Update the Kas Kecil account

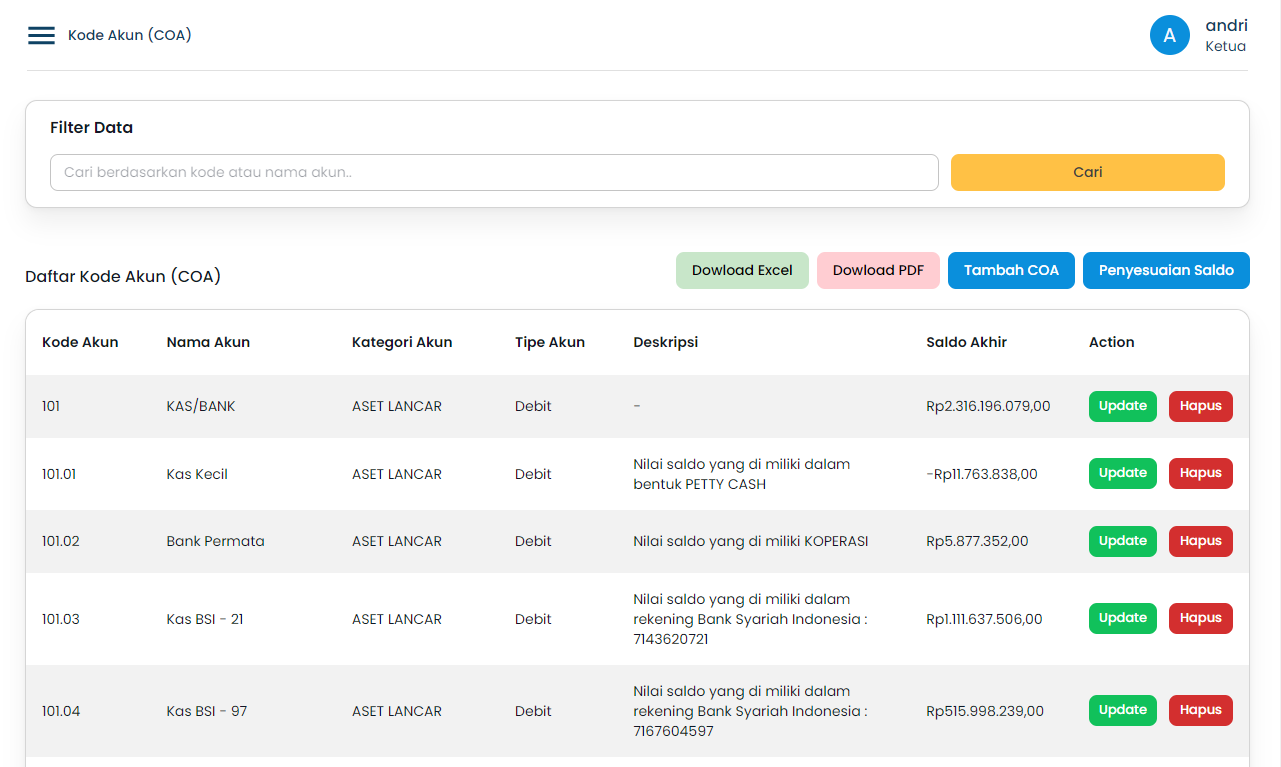tap(1122, 473)
